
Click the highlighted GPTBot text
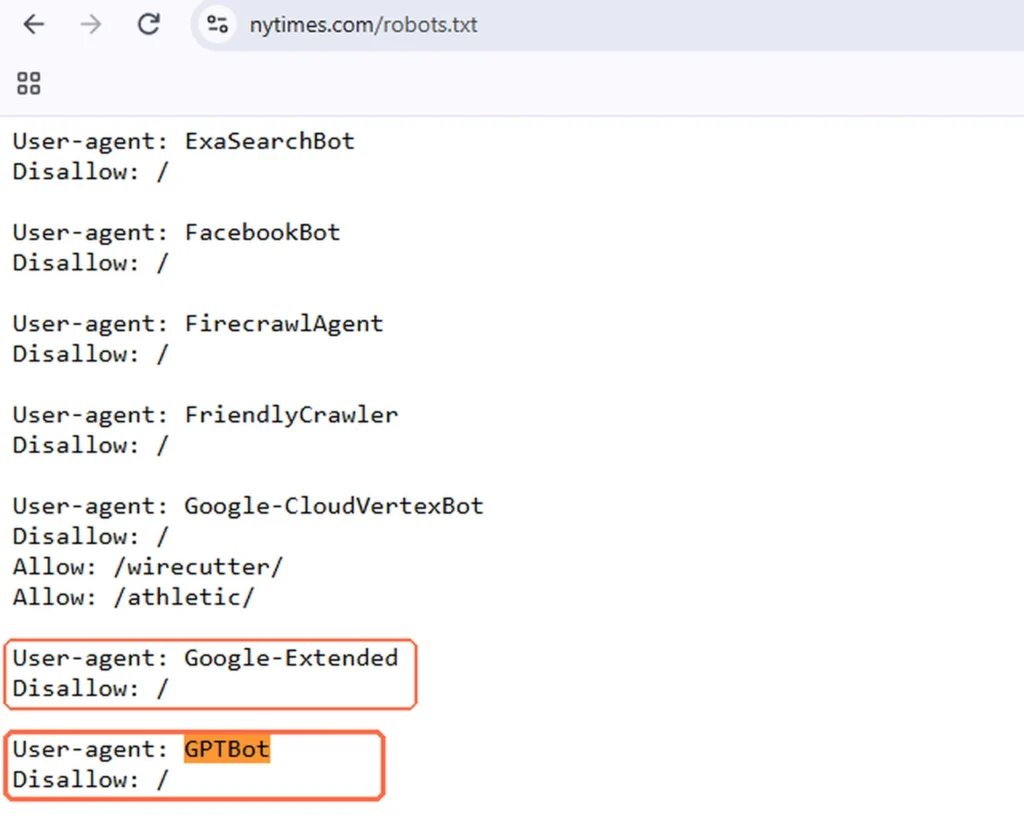pos(227,749)
